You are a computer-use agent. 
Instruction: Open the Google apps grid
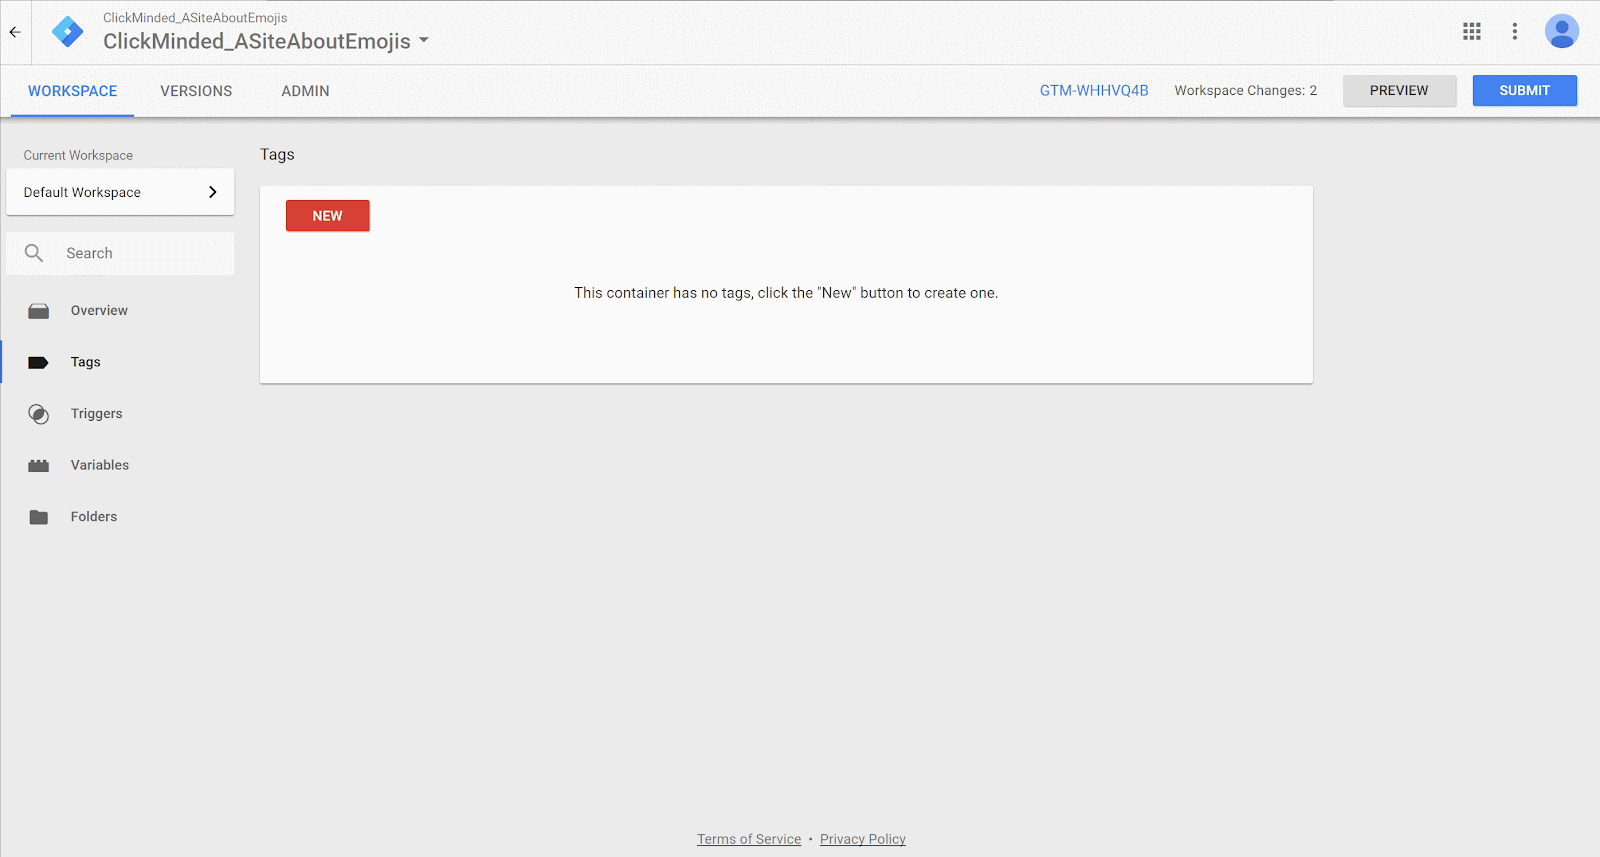(x=1471, y=32)
